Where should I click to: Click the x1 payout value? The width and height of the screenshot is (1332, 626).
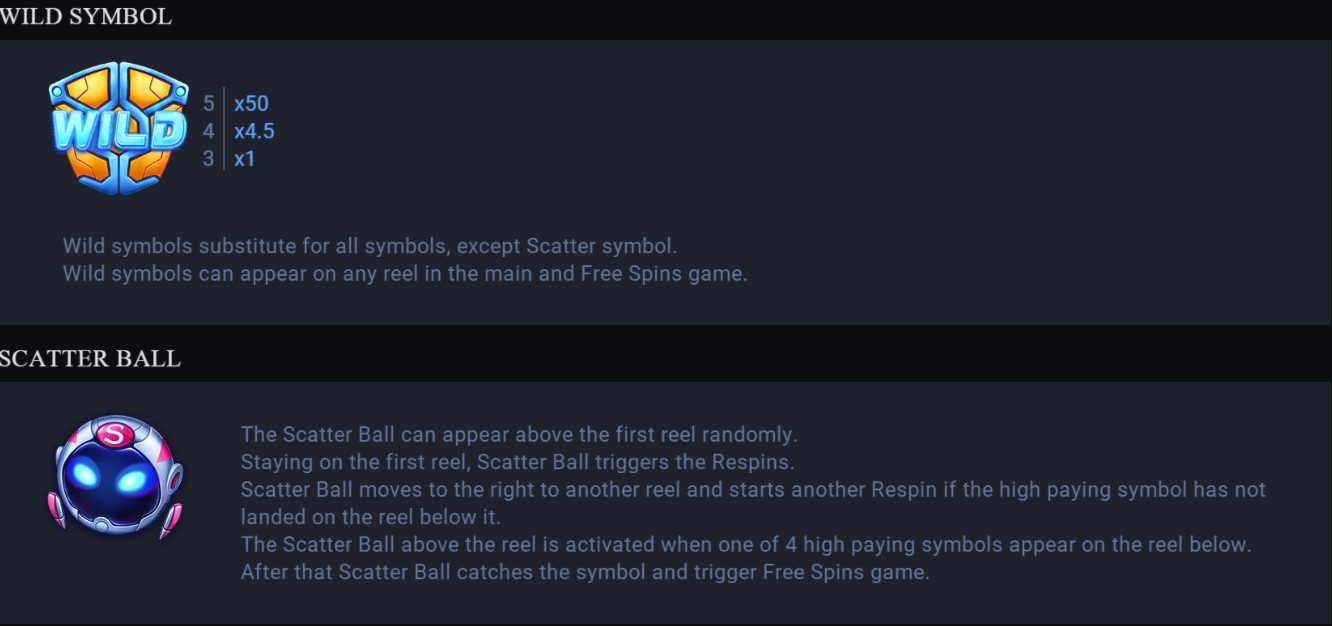(244, 158)
